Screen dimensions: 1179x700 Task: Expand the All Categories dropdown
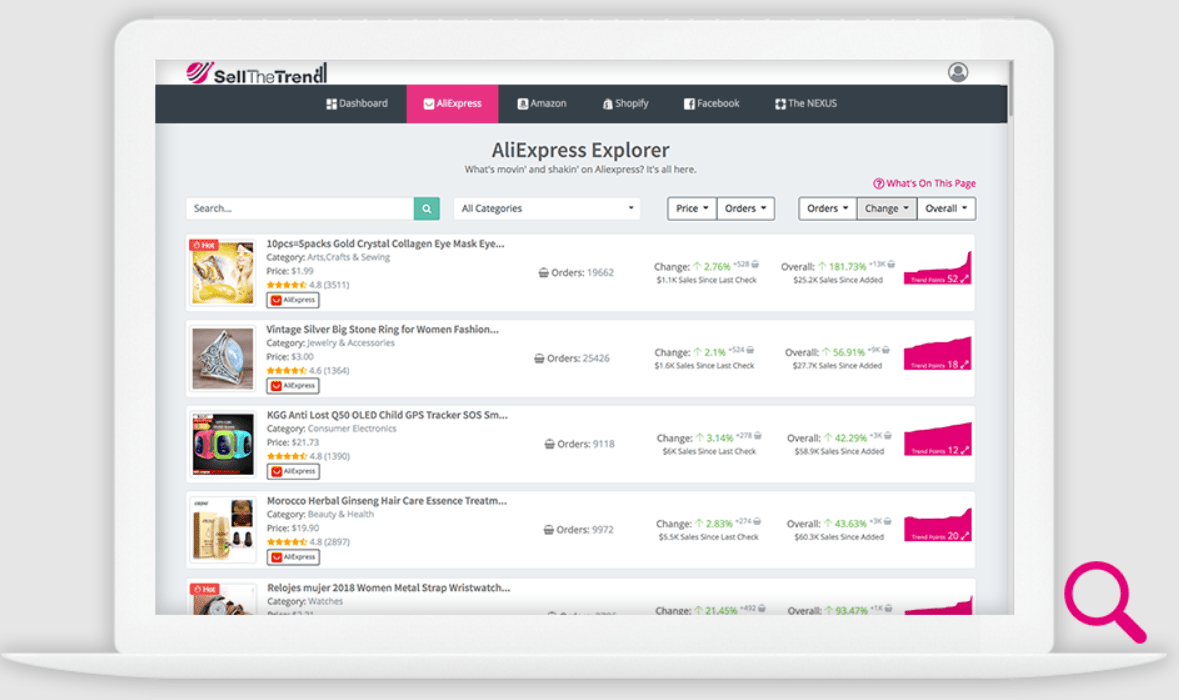pos(547,208)
